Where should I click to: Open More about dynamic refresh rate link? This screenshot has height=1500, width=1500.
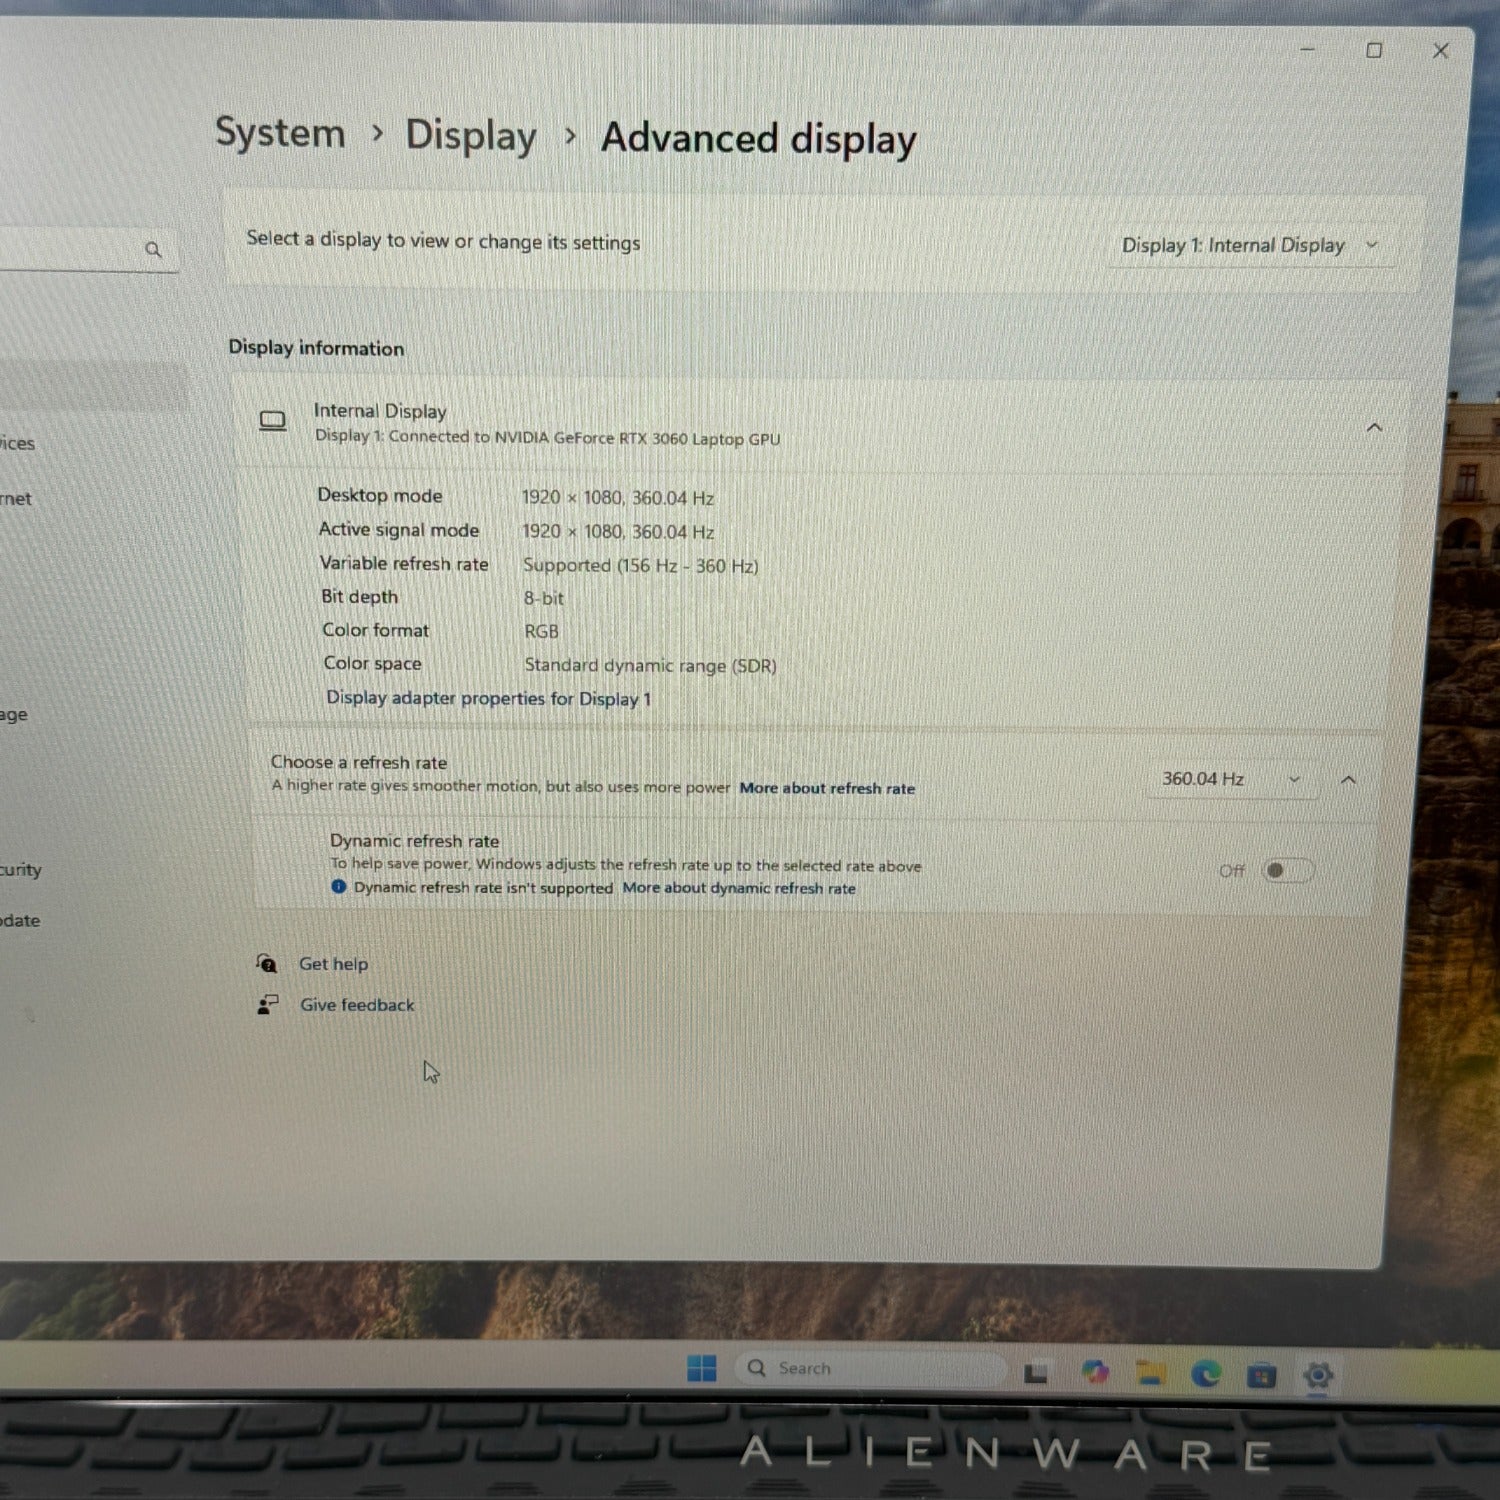point(739,888)
